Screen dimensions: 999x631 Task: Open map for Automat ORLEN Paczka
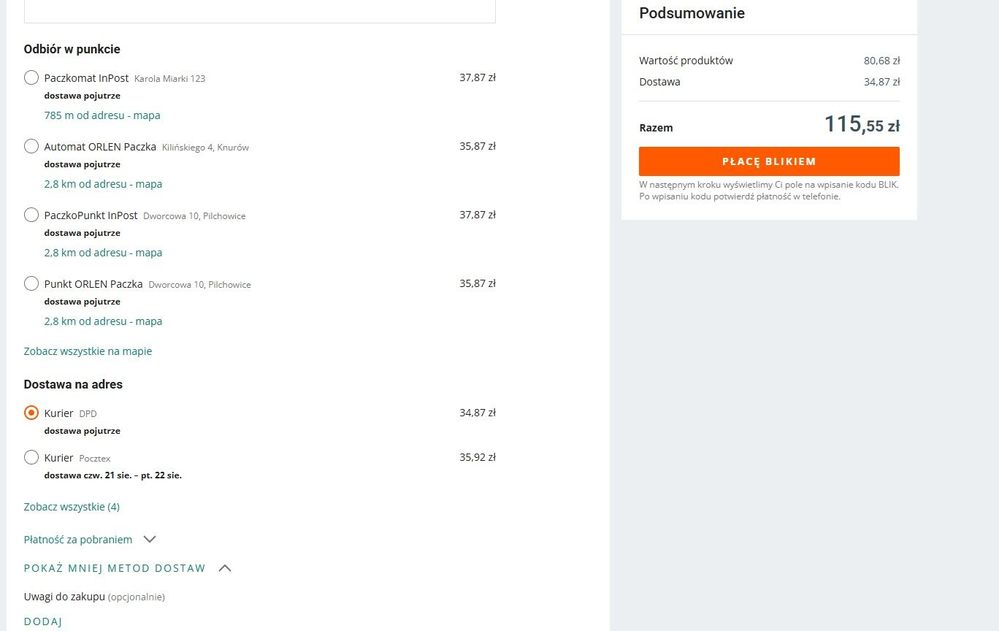click(x=103, y=184)
